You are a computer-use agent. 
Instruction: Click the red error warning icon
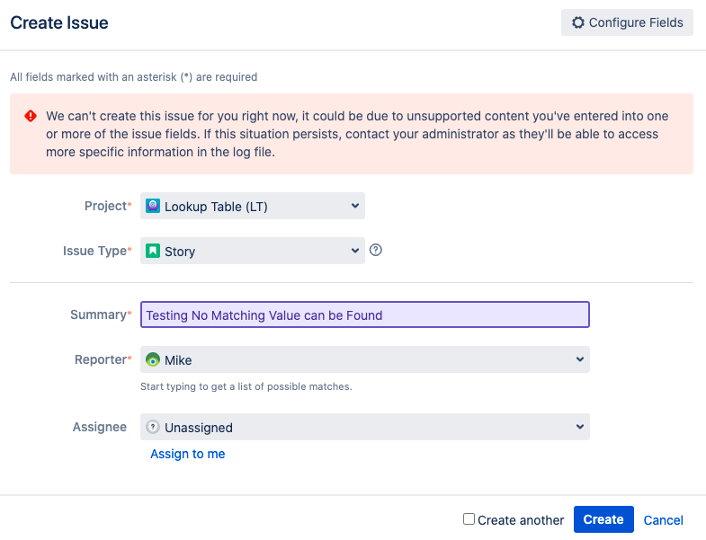[x=30, y=116]
